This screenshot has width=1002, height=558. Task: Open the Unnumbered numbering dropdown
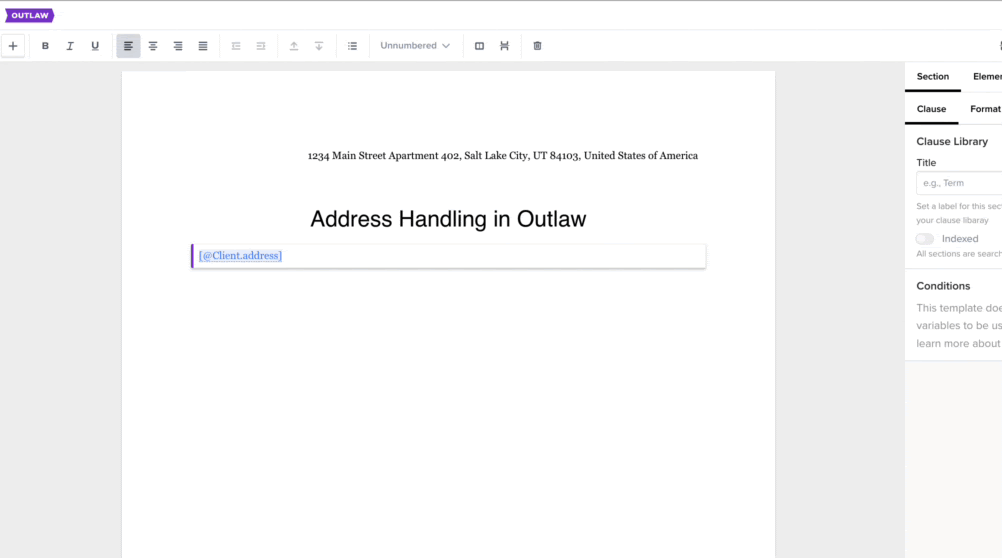click(x=415, y=46)
